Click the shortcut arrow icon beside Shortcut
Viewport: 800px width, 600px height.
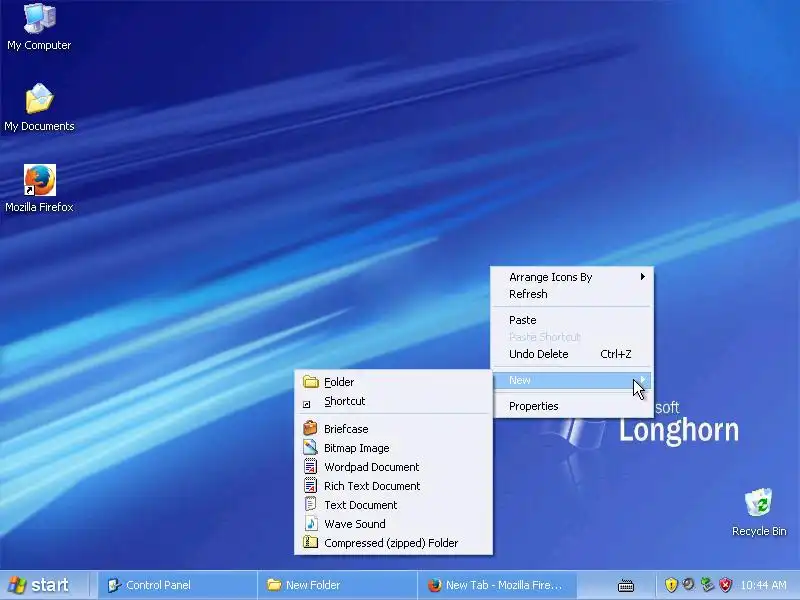(307, 404)
